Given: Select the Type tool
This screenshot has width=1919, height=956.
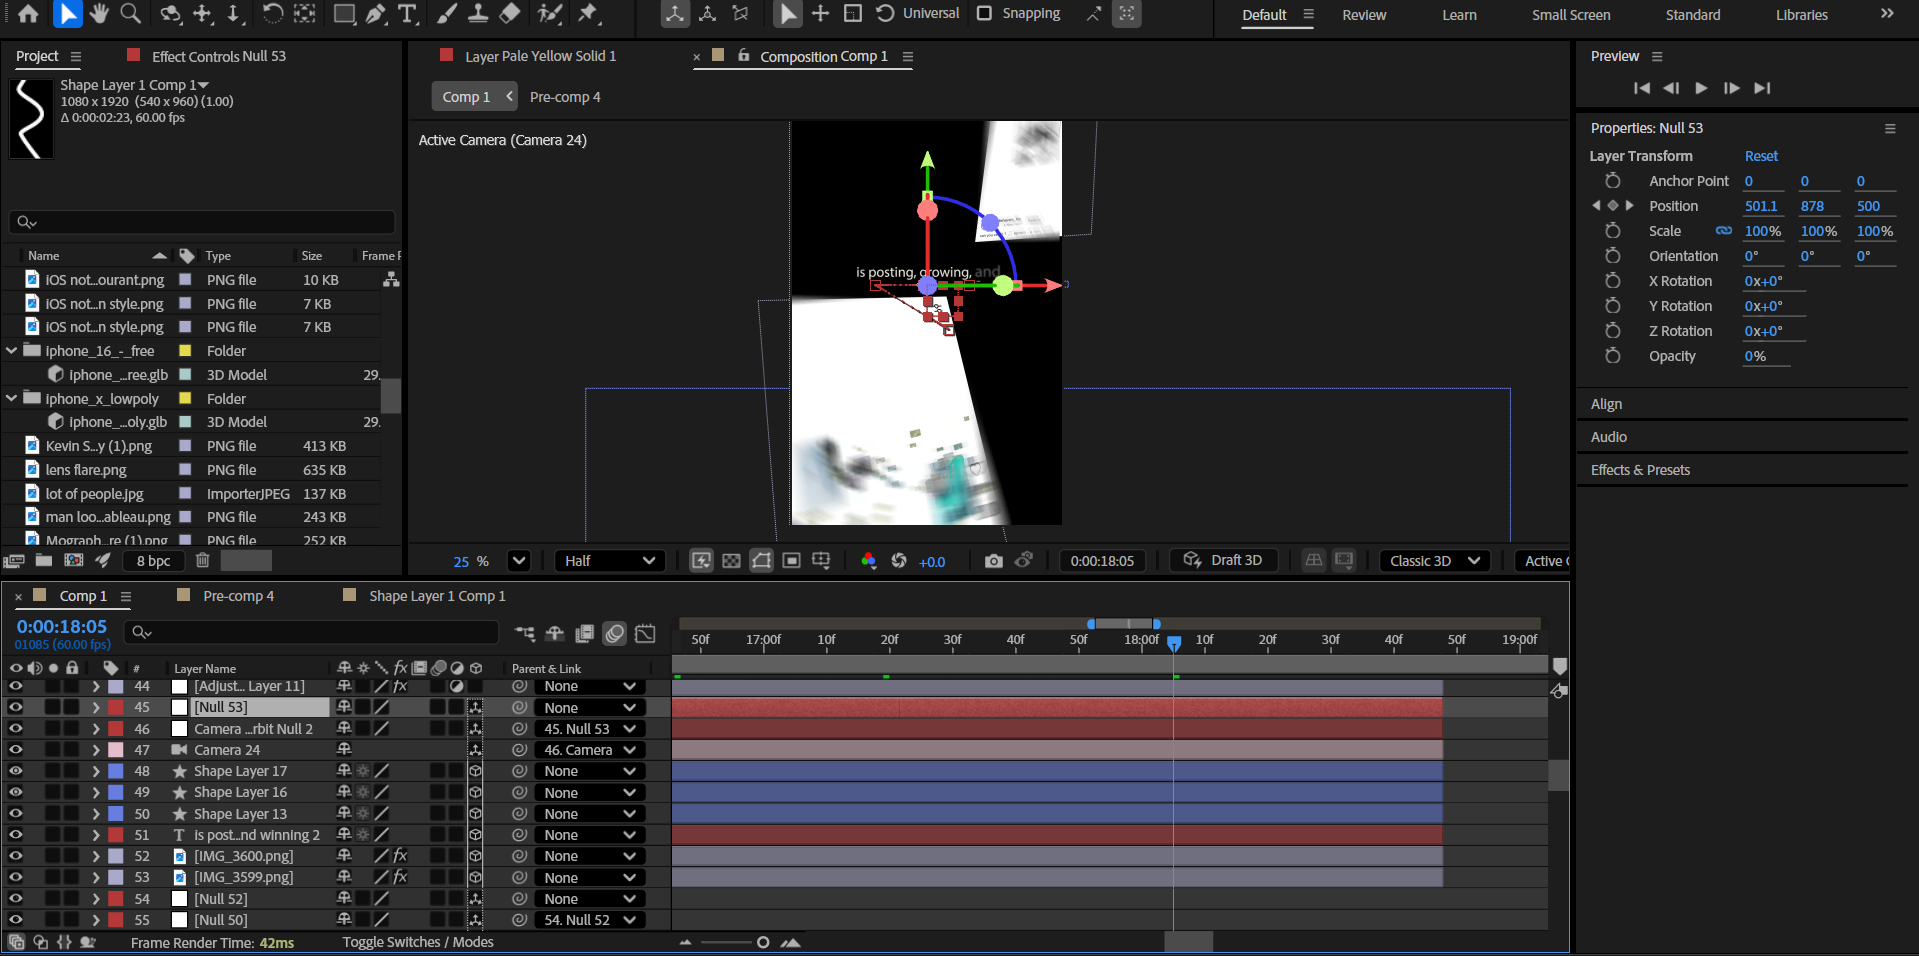Looking at the screenshot, I should 407,14.
